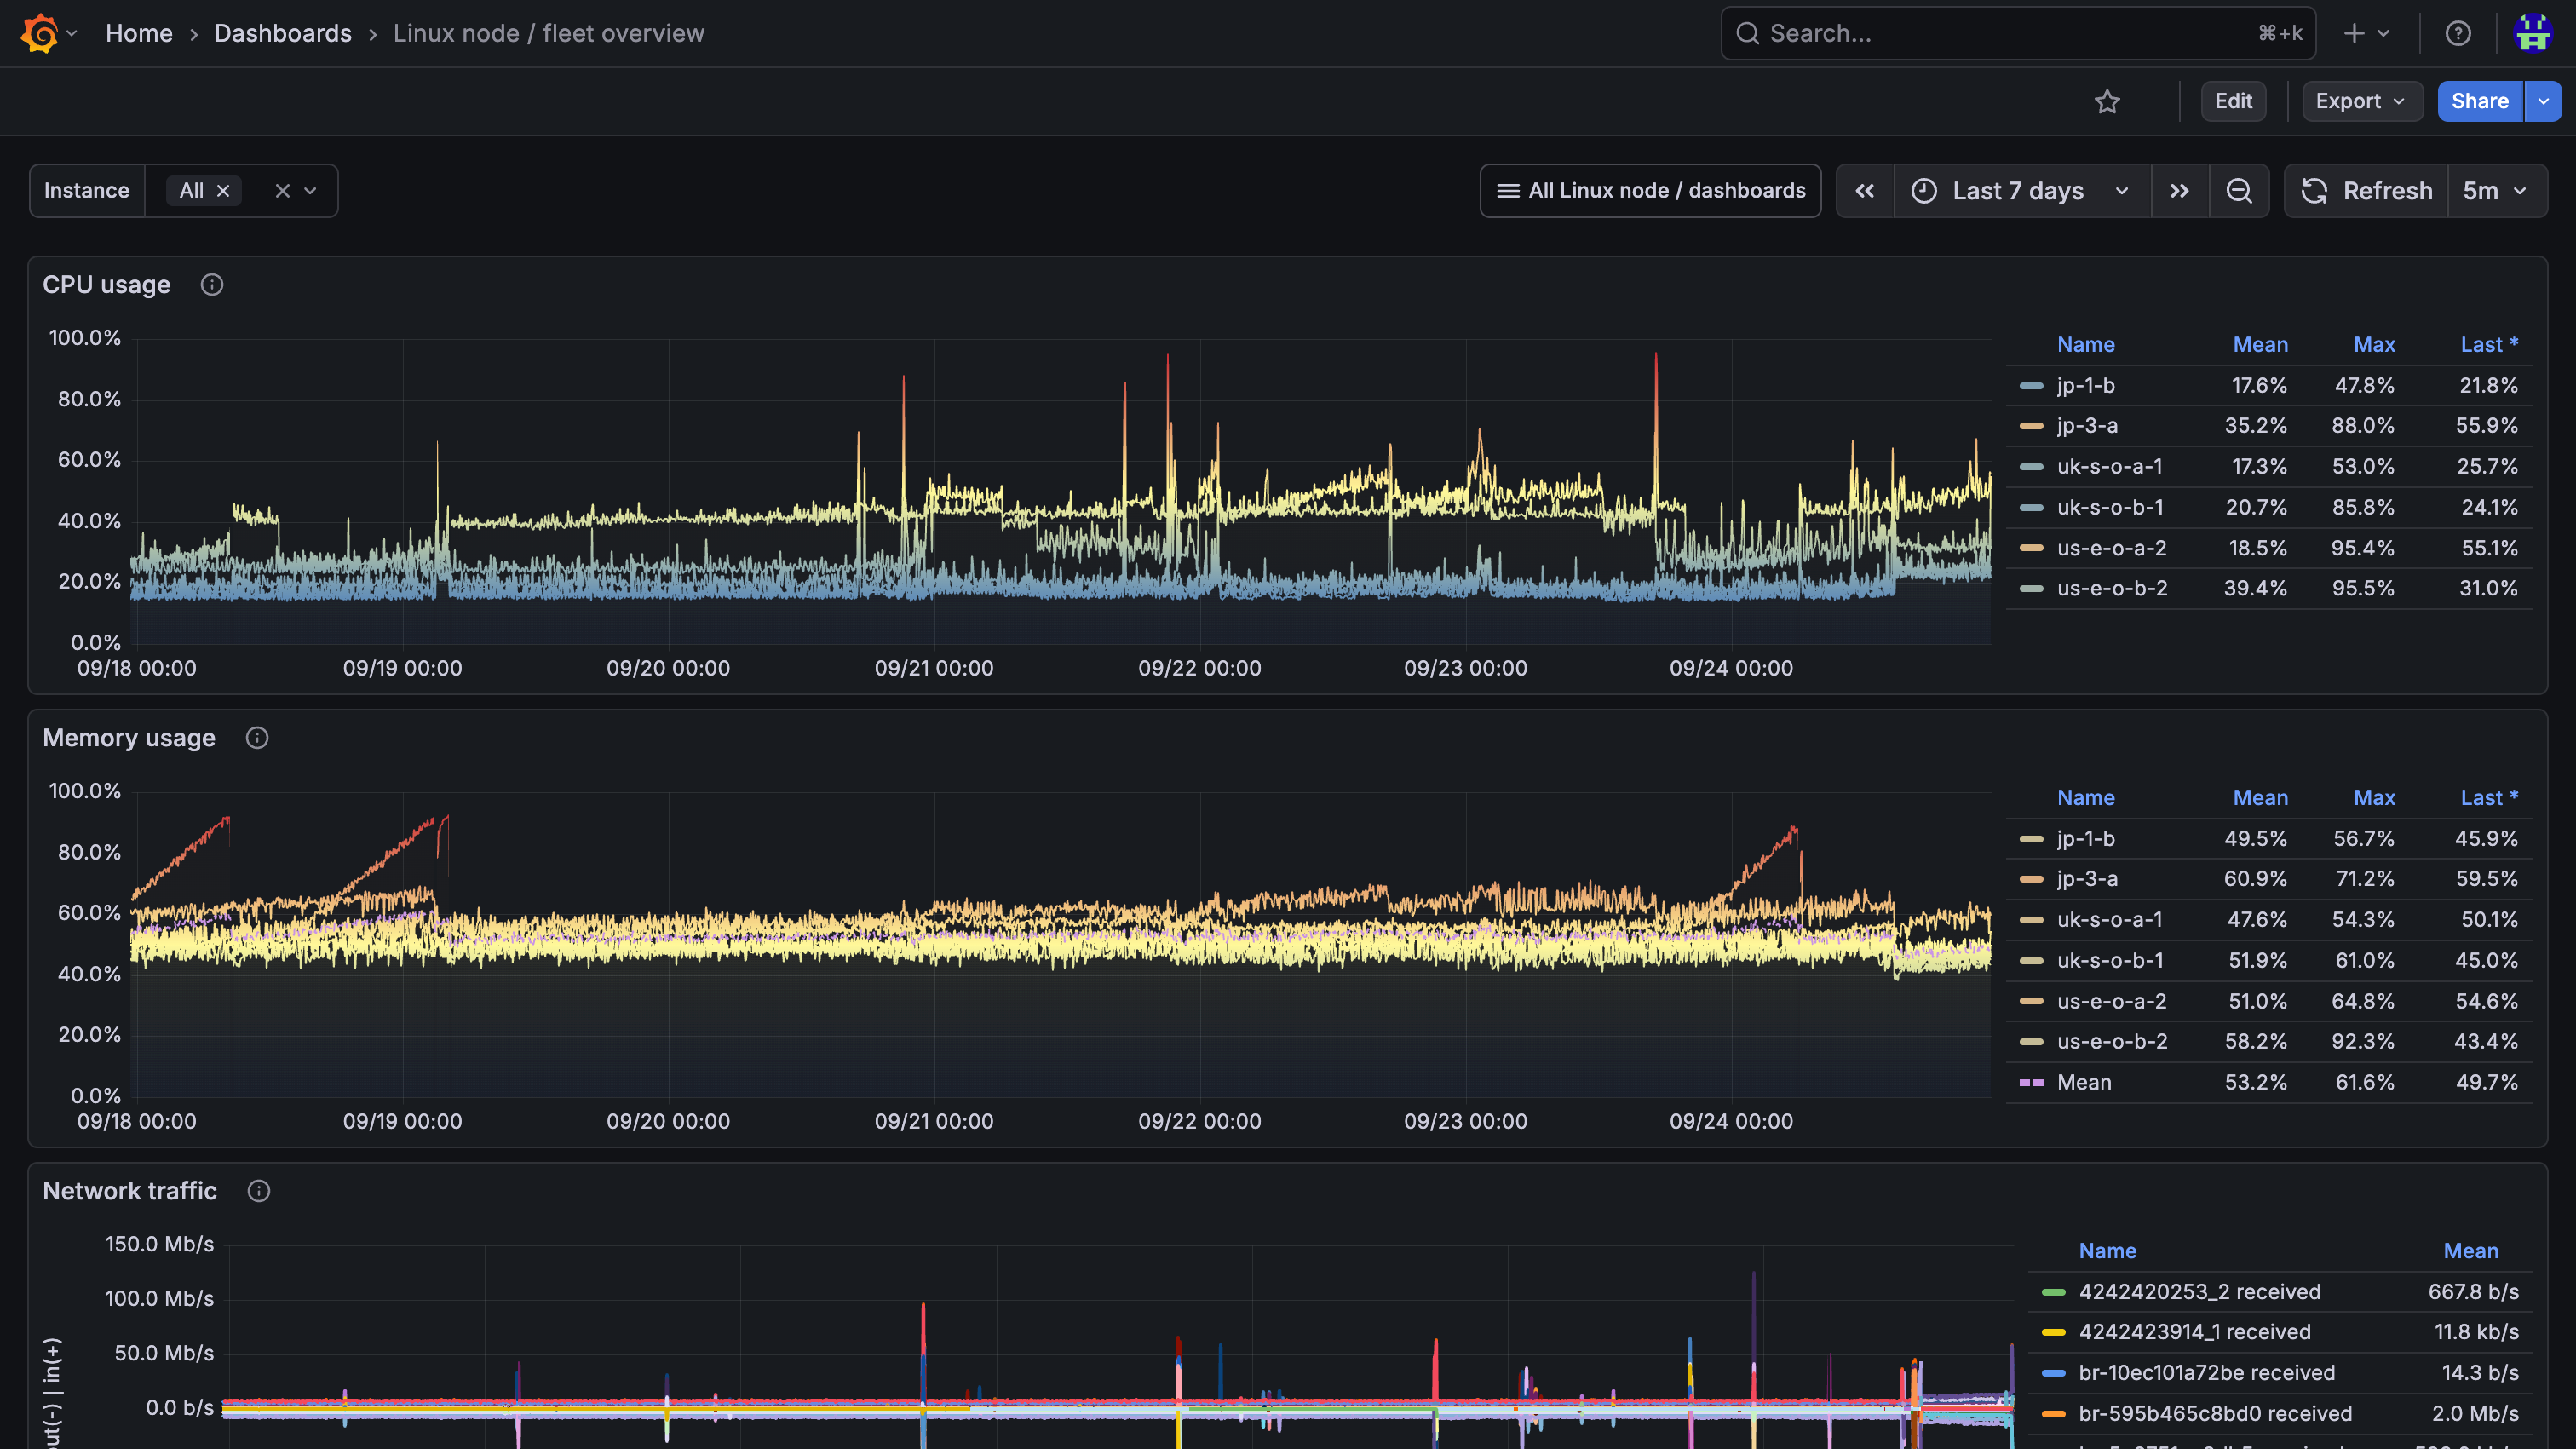Screen dimensions: 2576x1449
Task: Show Network traffic panel info icon
Action: tap(259, 1191)
